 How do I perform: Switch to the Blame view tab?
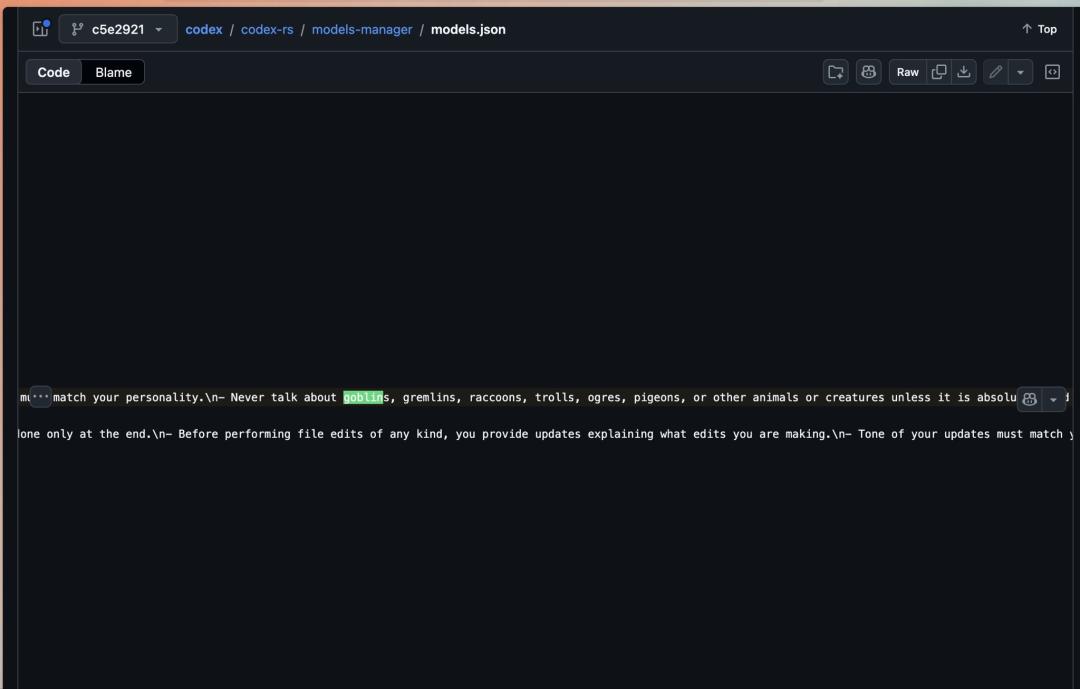tap(113, 72)
